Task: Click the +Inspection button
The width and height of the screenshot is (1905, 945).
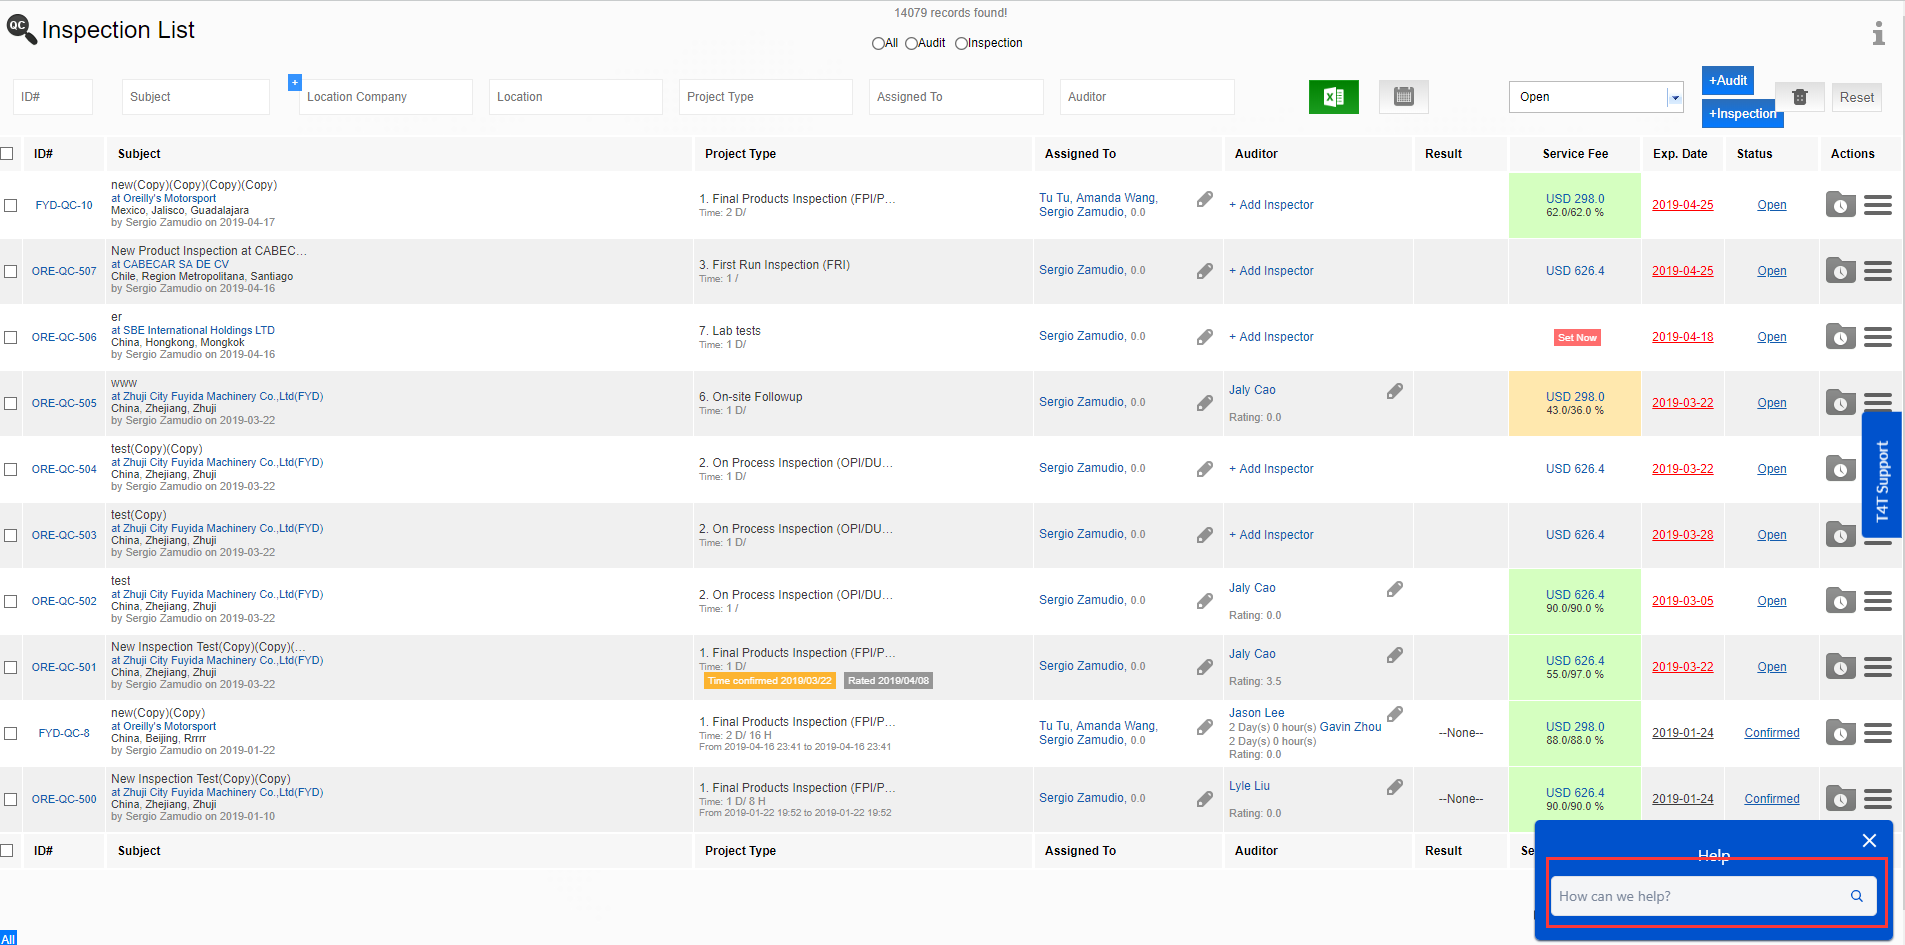Action: (1742, 113)
